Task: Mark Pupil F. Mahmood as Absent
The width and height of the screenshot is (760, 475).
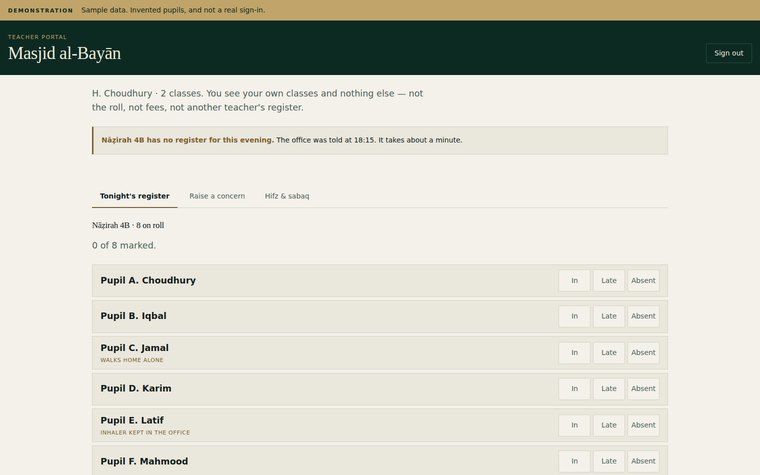Action: pos(643,461)
